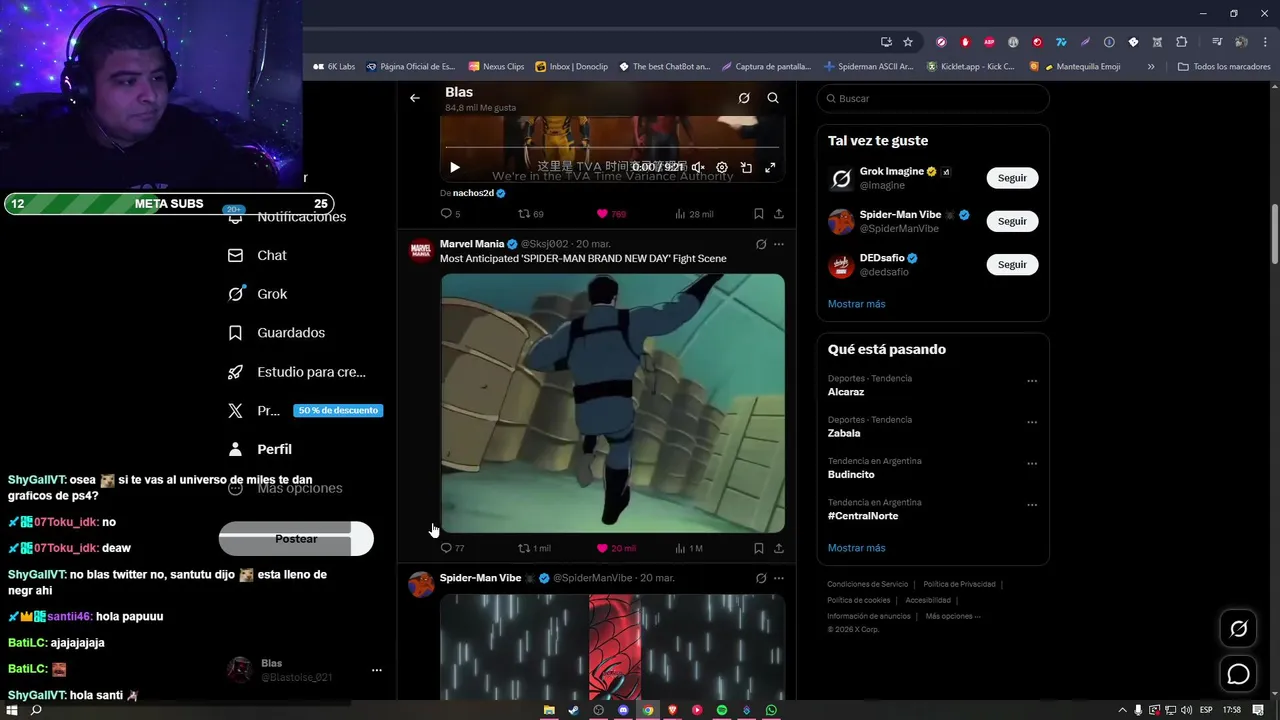Click the video progress bar
1280x720 pixels.
coord(612,150)
